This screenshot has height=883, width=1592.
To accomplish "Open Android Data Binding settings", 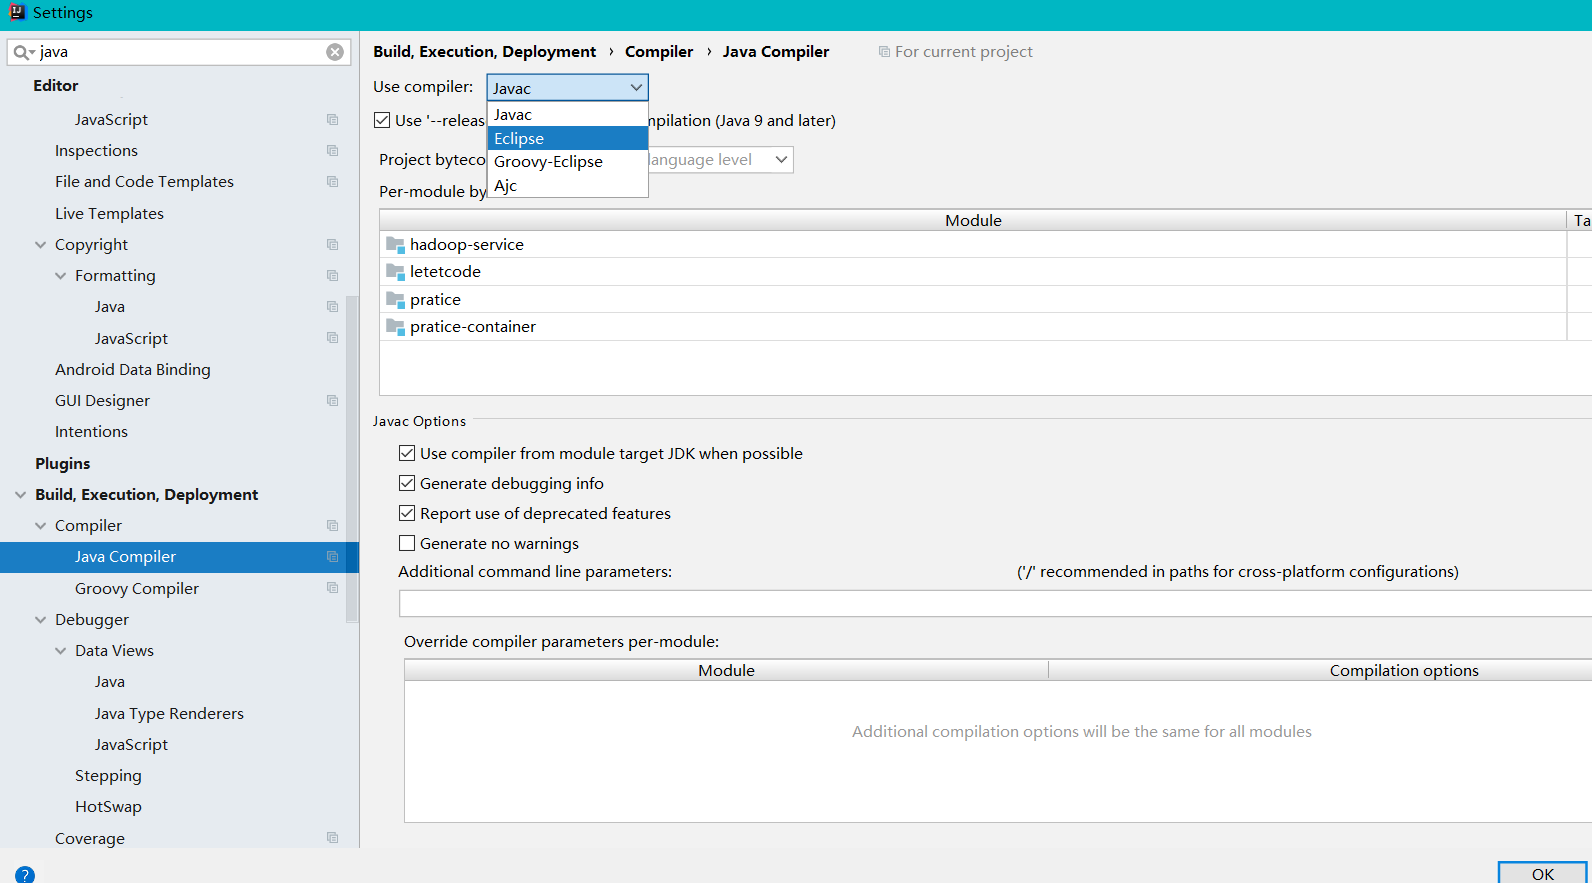I will [133, 369].
